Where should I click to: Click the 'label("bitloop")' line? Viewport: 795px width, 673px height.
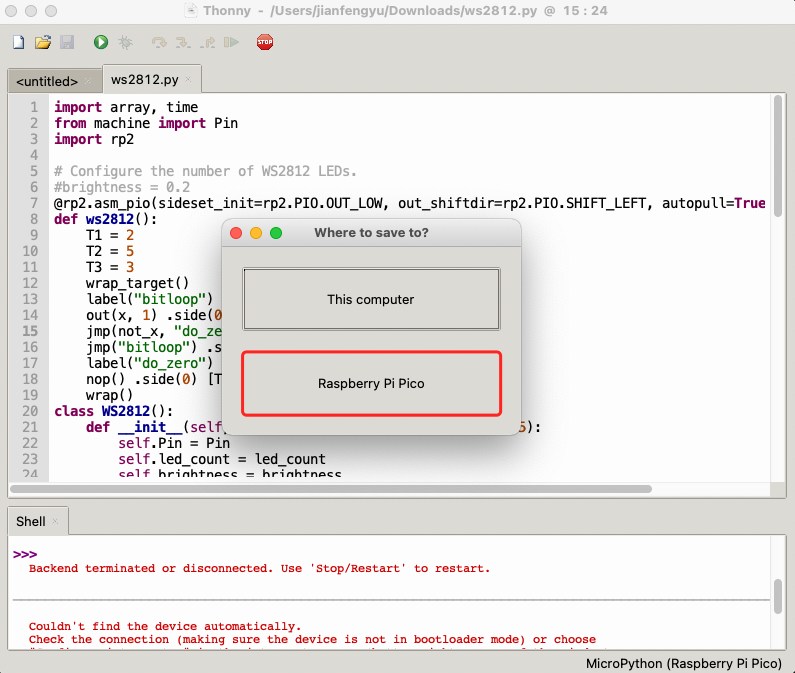(150, 299)
